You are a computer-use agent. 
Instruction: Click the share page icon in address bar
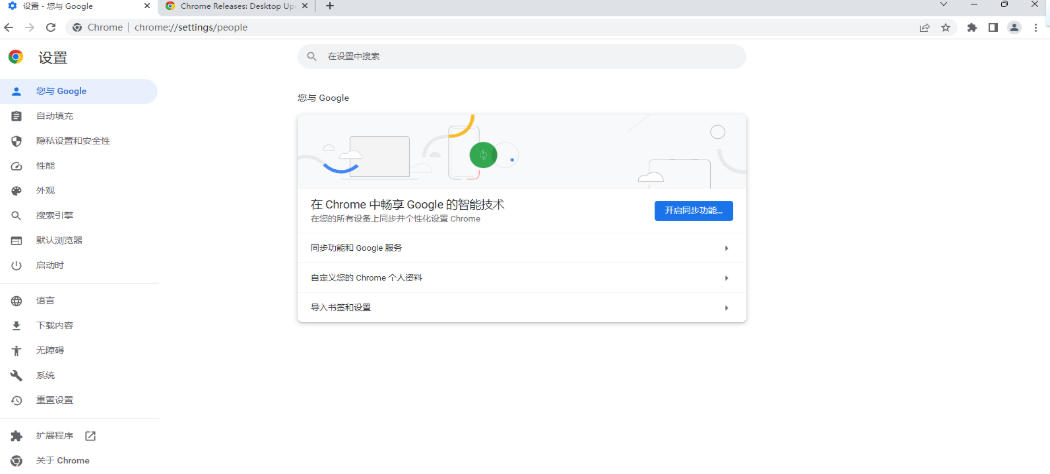(924, 27)
